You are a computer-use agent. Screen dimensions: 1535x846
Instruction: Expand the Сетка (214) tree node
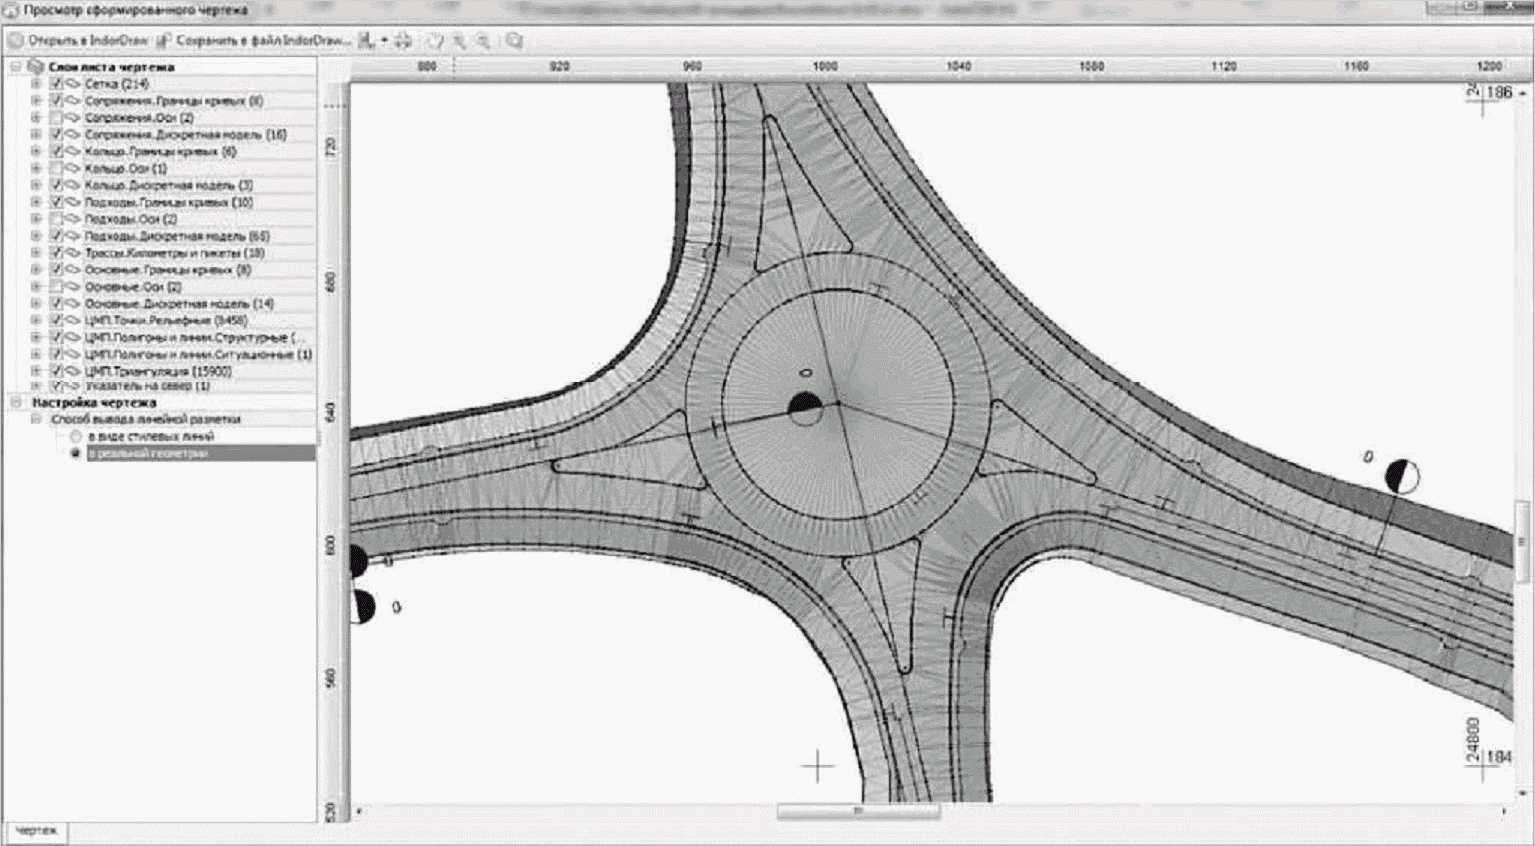tap(36, 84)
